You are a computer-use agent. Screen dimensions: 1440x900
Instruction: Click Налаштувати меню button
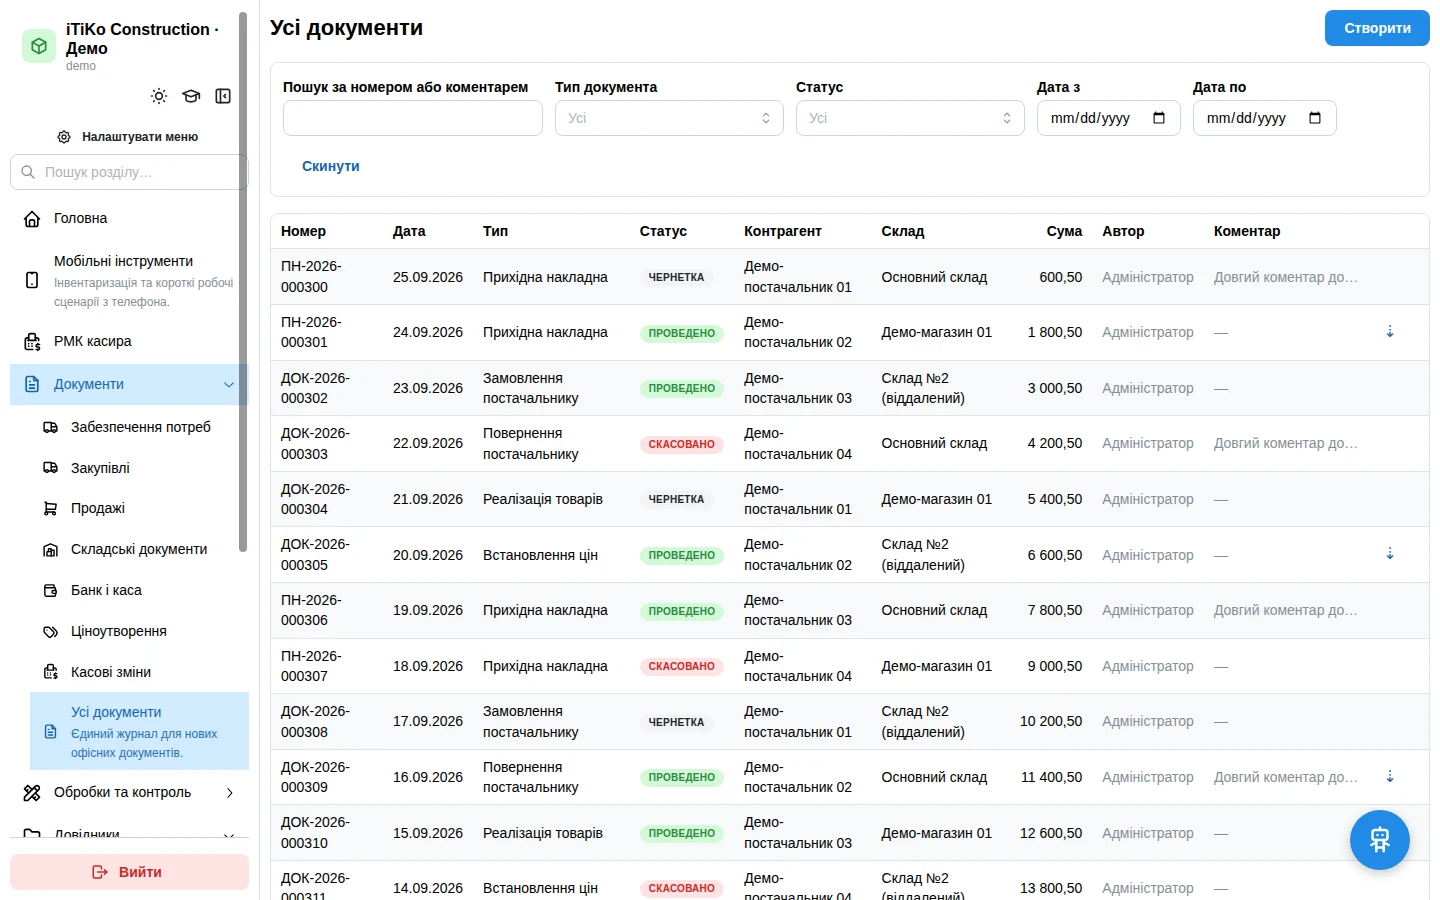tap(129, 137)
